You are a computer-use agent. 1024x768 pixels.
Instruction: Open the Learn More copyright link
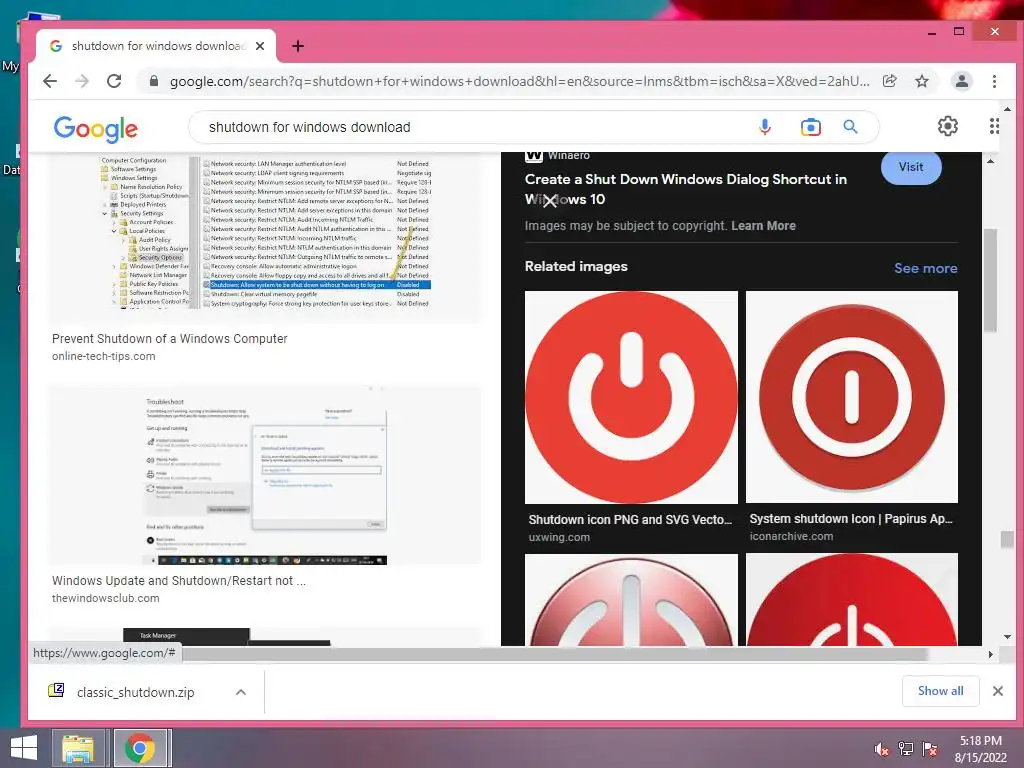tap(763, 226)
